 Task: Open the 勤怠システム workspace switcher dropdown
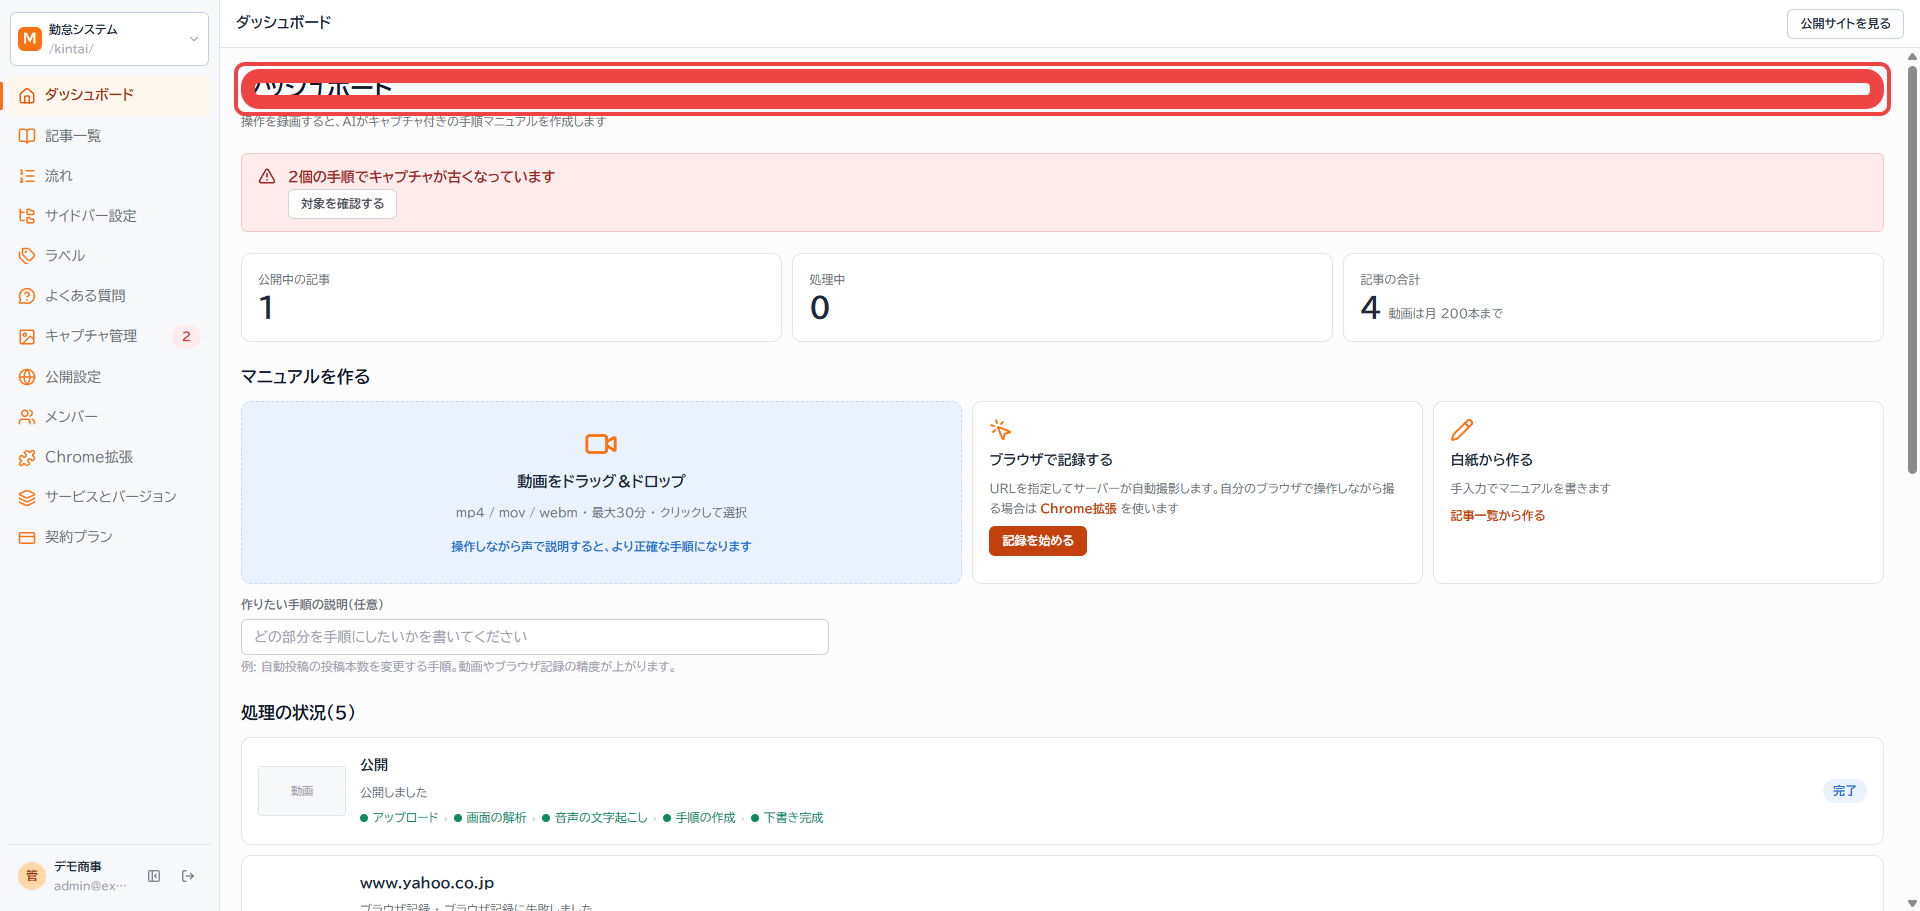click(109, 39)
